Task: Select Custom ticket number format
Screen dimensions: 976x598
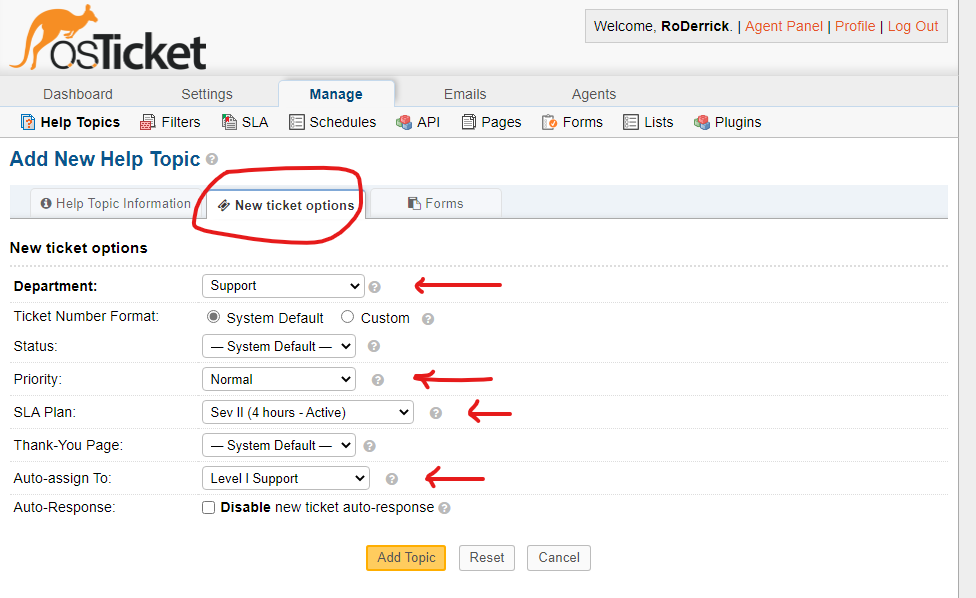Action: point(347,317)
